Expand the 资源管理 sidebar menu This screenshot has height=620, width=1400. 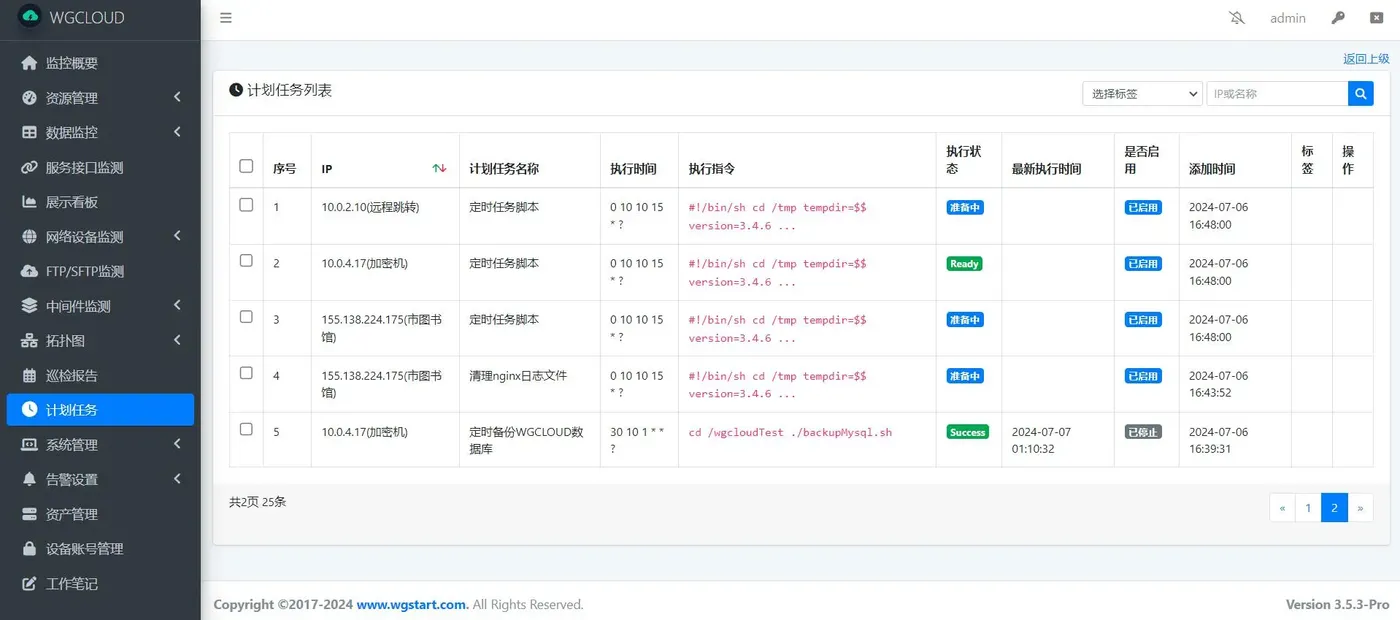(x=100, y=98)
